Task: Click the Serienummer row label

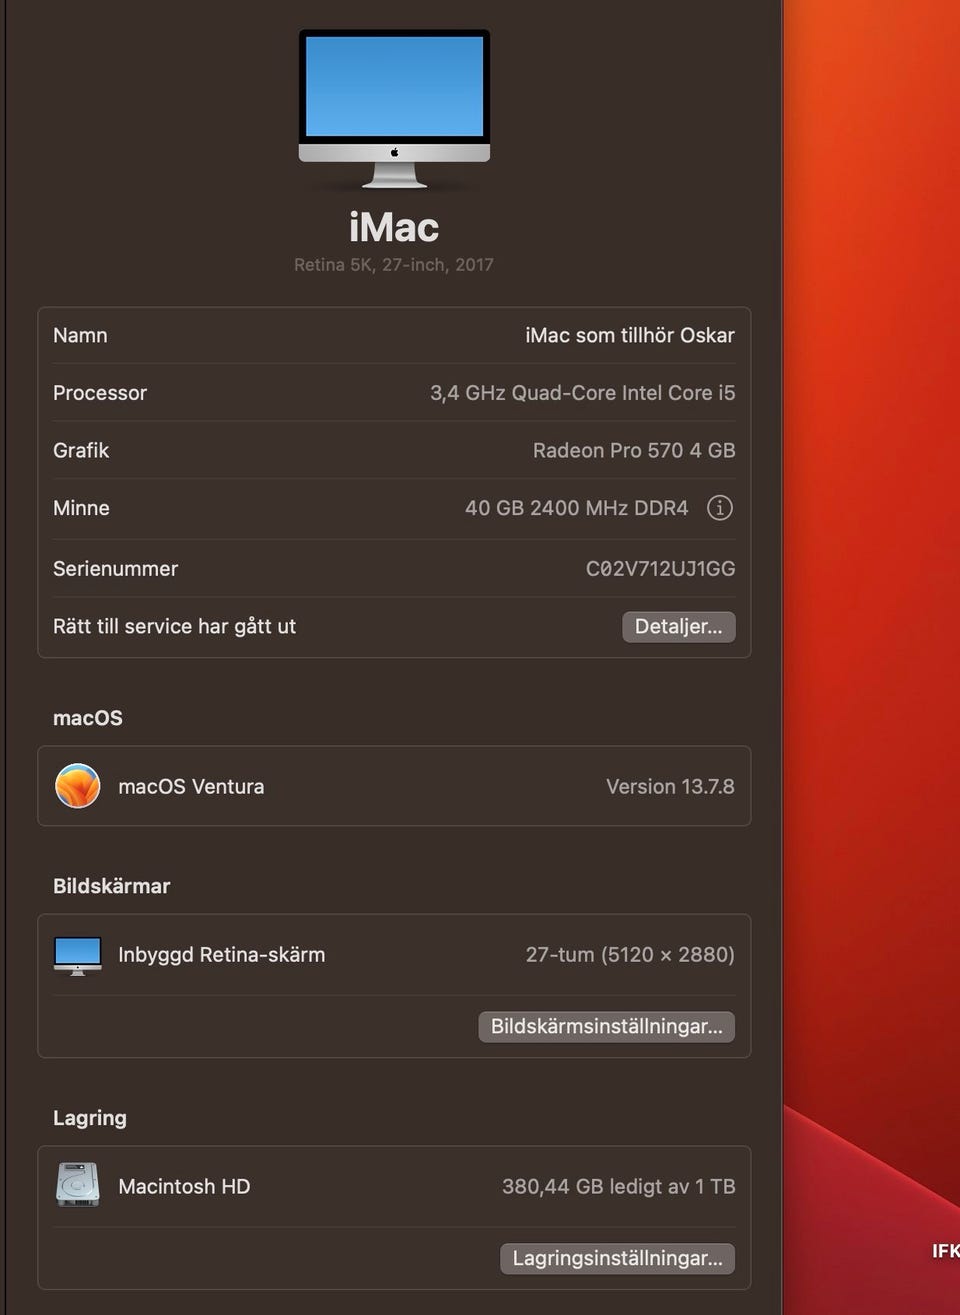Action: pyautogui.click(x=115, y=569)
